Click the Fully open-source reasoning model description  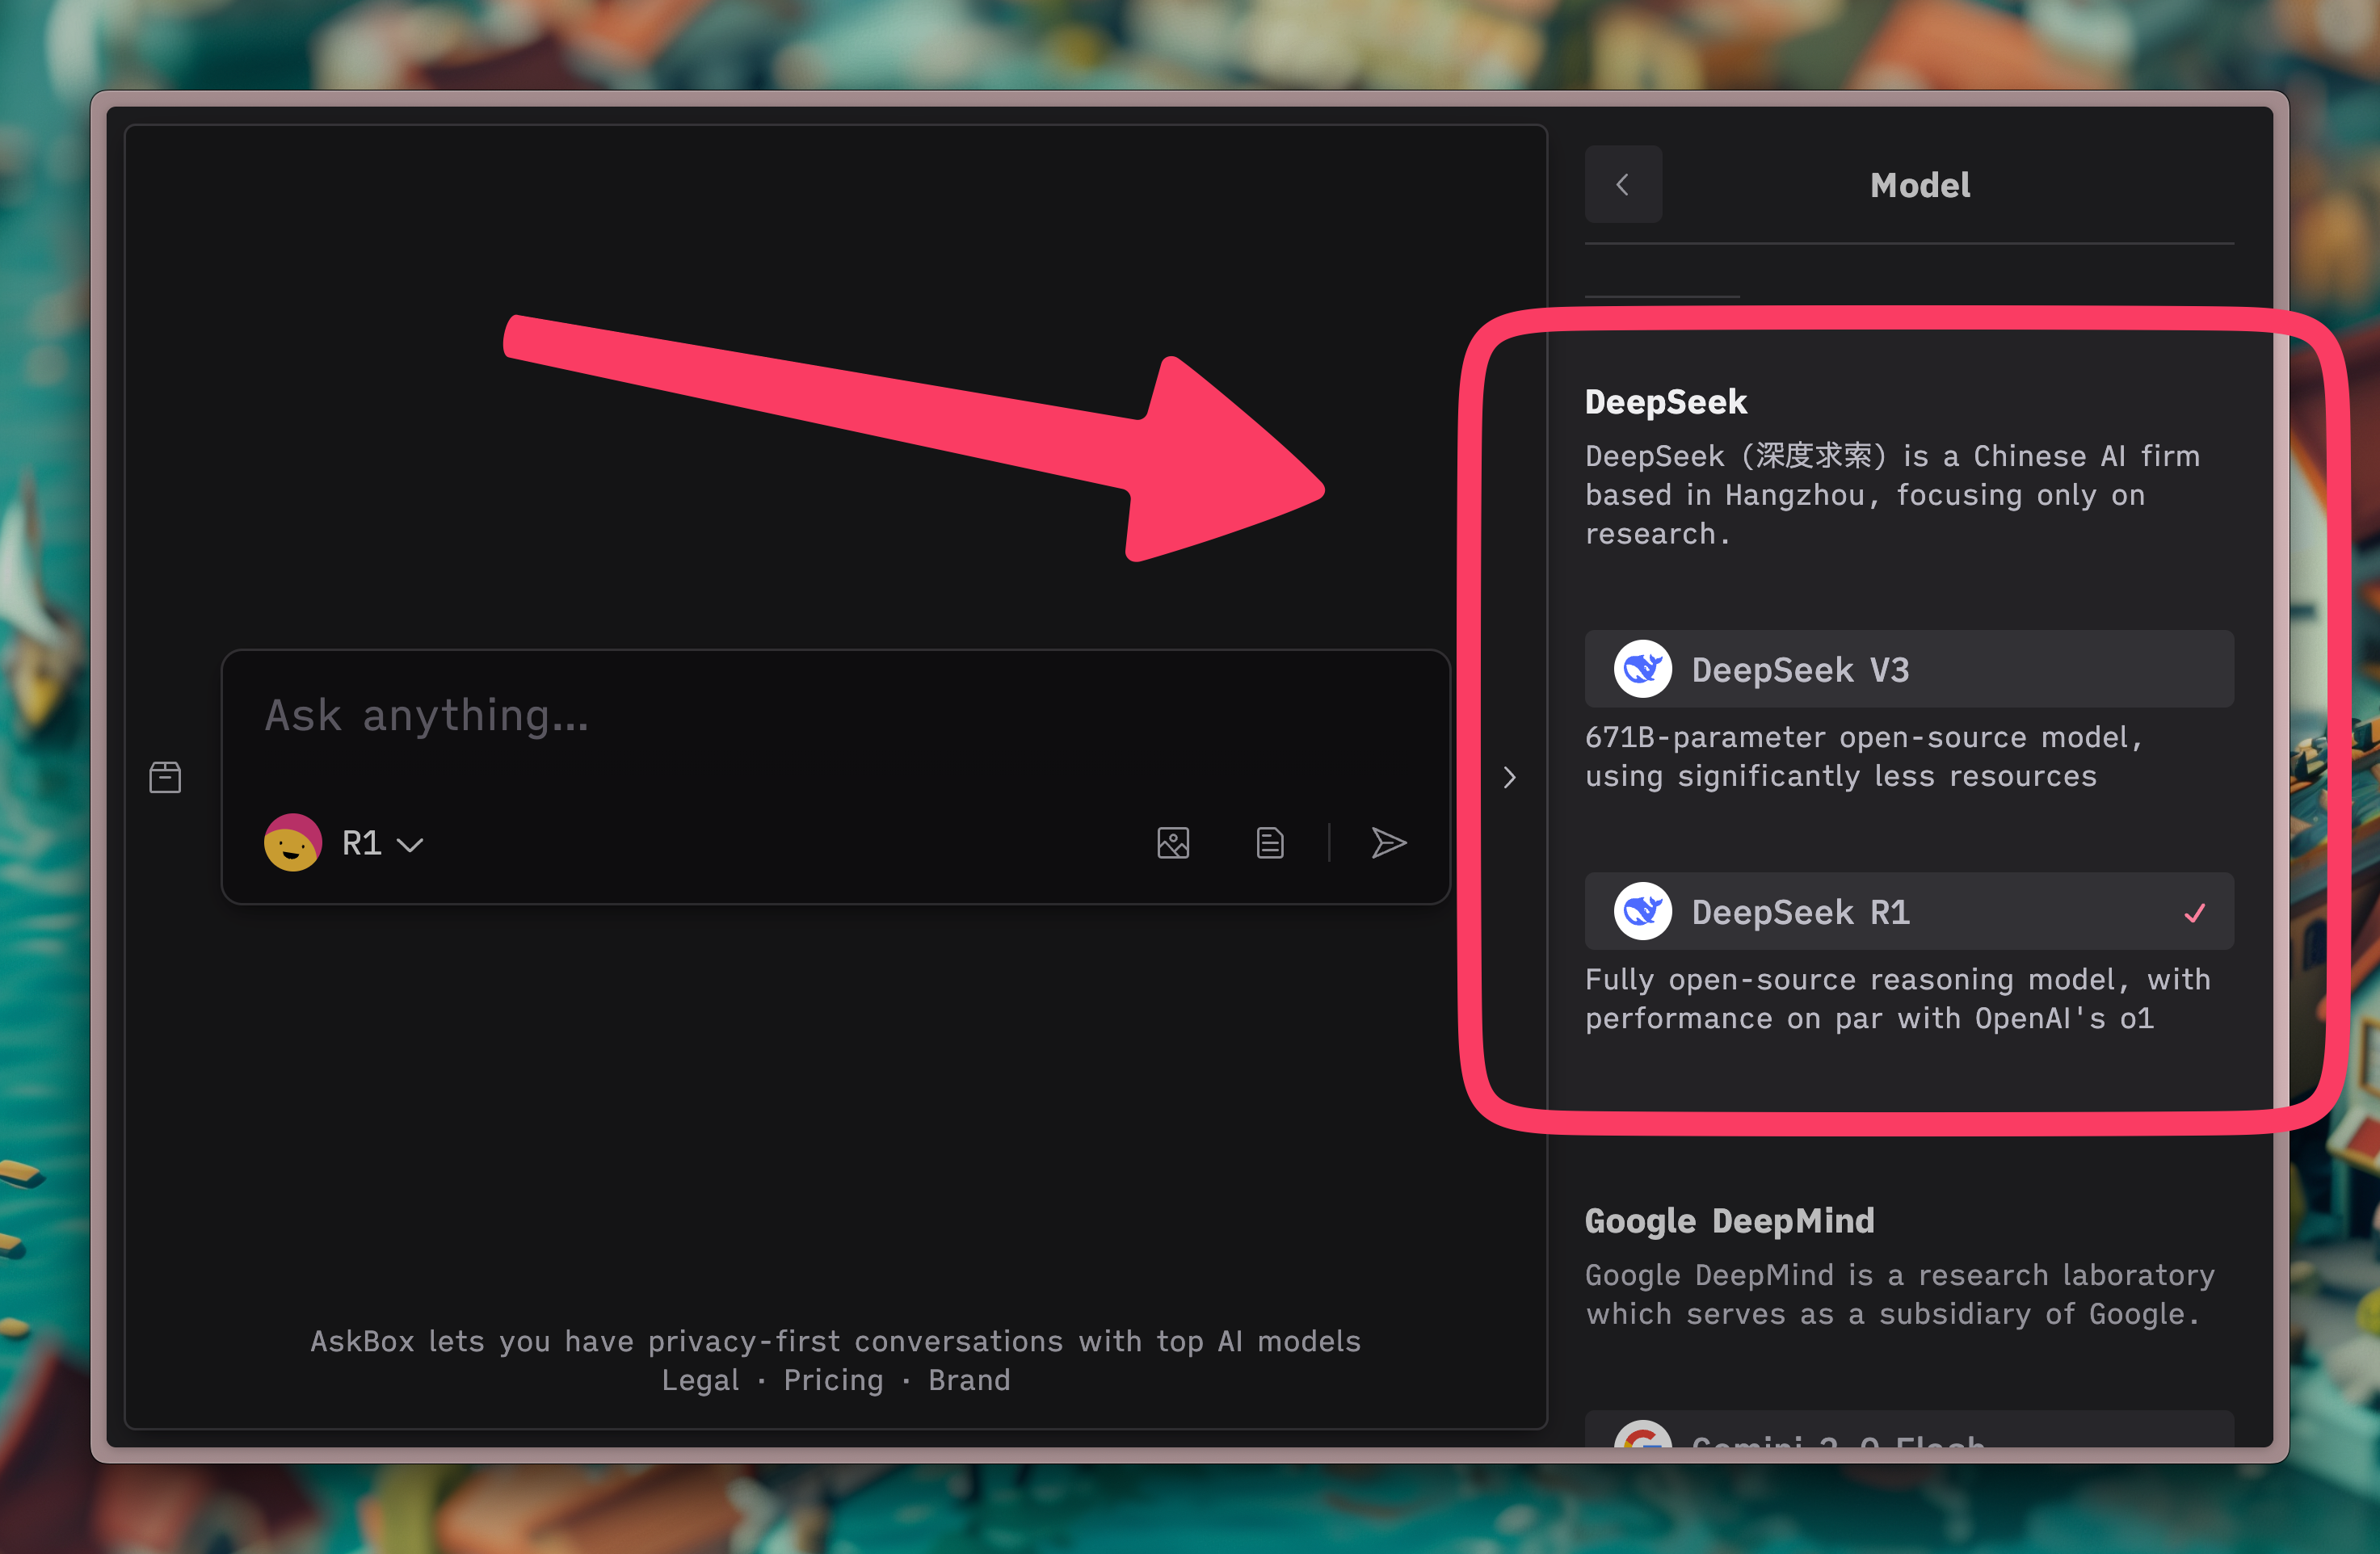click(1898, 999)
